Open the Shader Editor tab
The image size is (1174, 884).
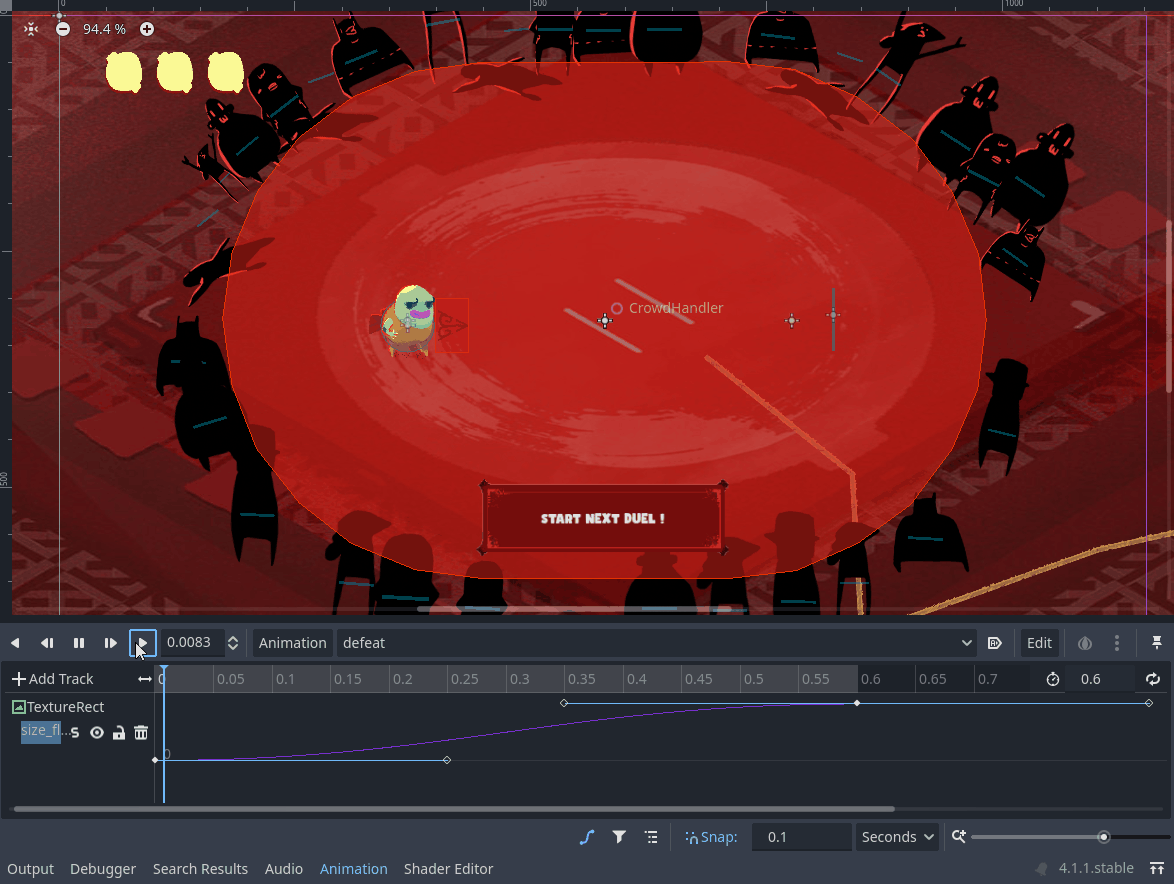[448, 869]
